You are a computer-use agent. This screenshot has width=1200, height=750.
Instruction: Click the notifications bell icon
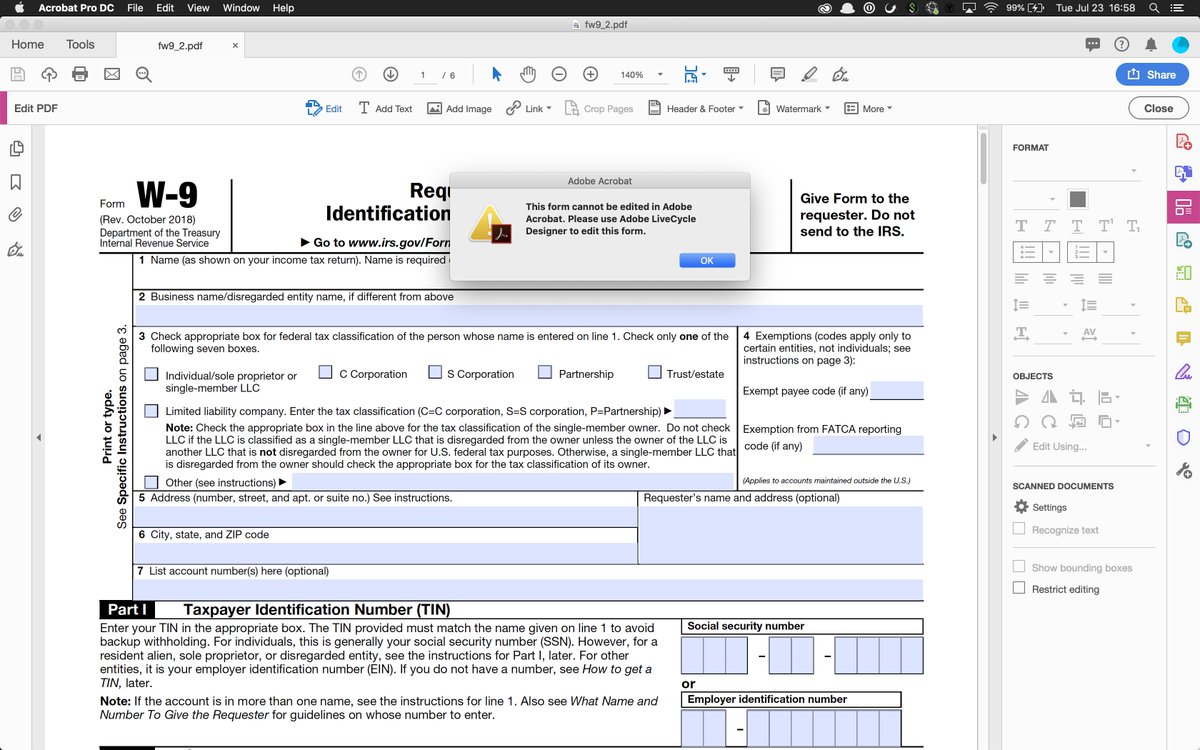tap(1151, 44)
